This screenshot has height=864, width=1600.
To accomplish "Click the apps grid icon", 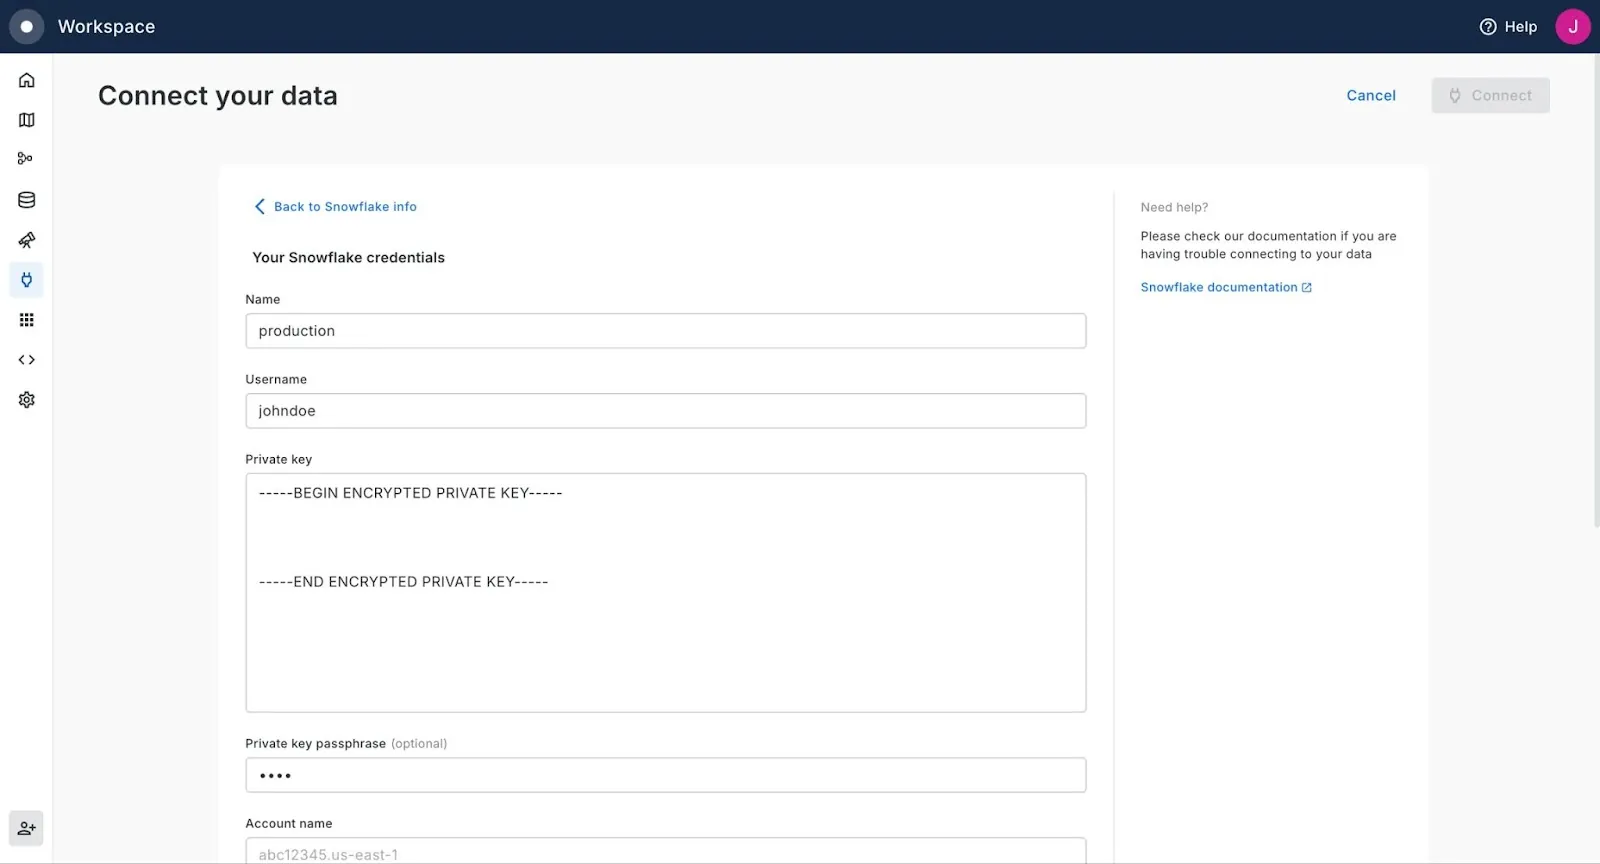I will coord(27,320).
